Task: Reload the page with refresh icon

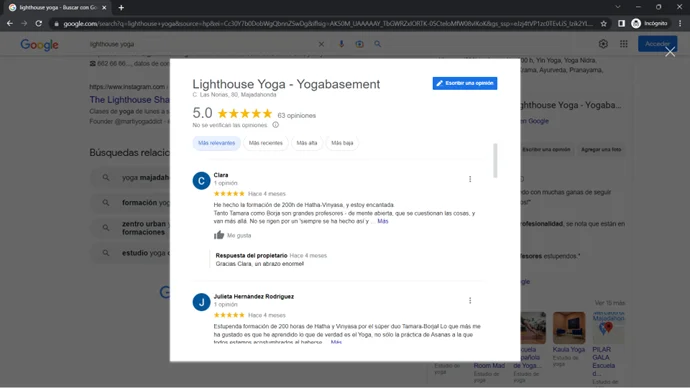Action: pyautogui.click(x=39, y=23)
